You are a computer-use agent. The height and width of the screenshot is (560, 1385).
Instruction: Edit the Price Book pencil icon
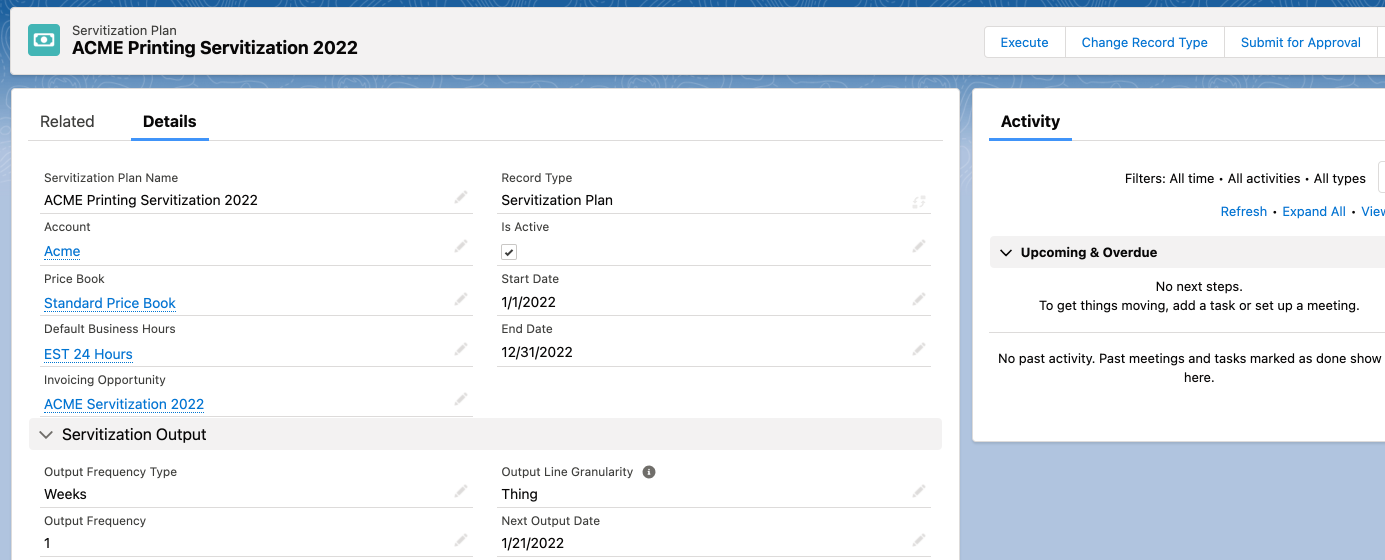point(461,299)
